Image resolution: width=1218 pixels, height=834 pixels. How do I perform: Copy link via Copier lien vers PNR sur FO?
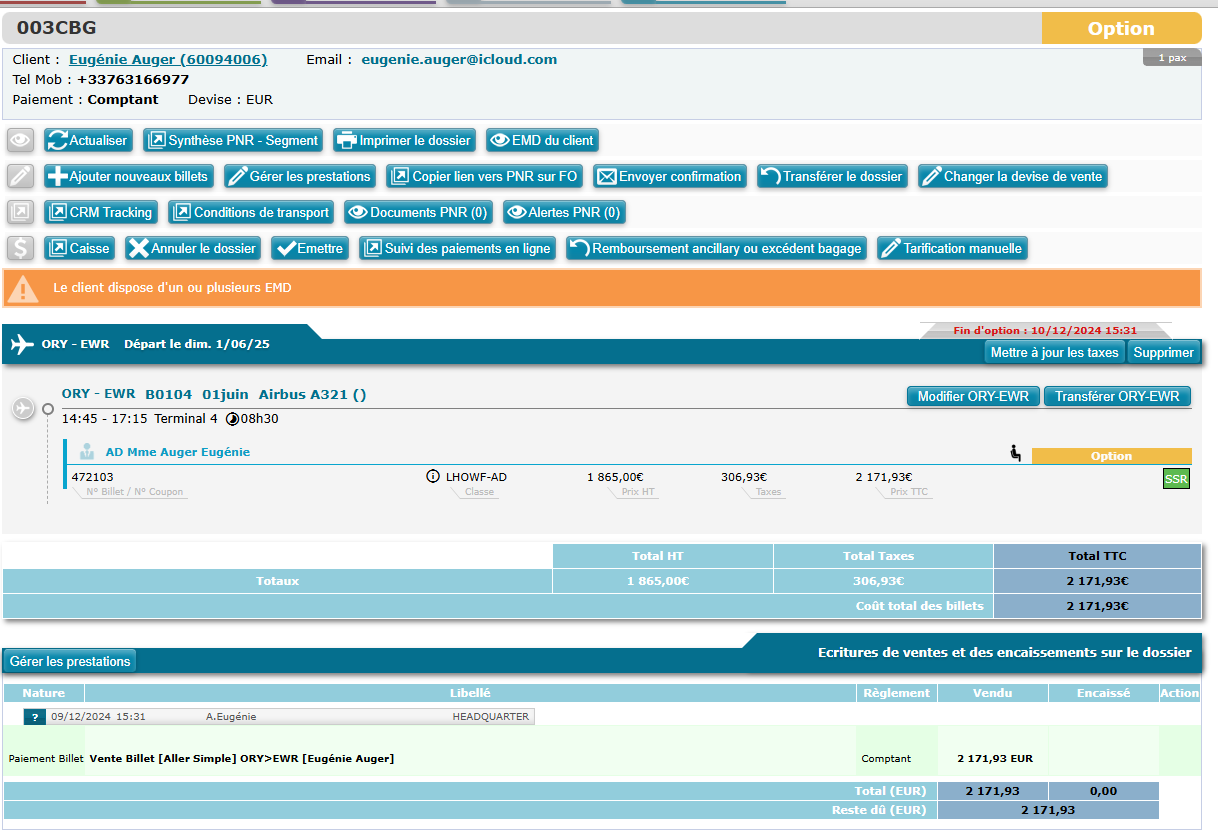484,177
